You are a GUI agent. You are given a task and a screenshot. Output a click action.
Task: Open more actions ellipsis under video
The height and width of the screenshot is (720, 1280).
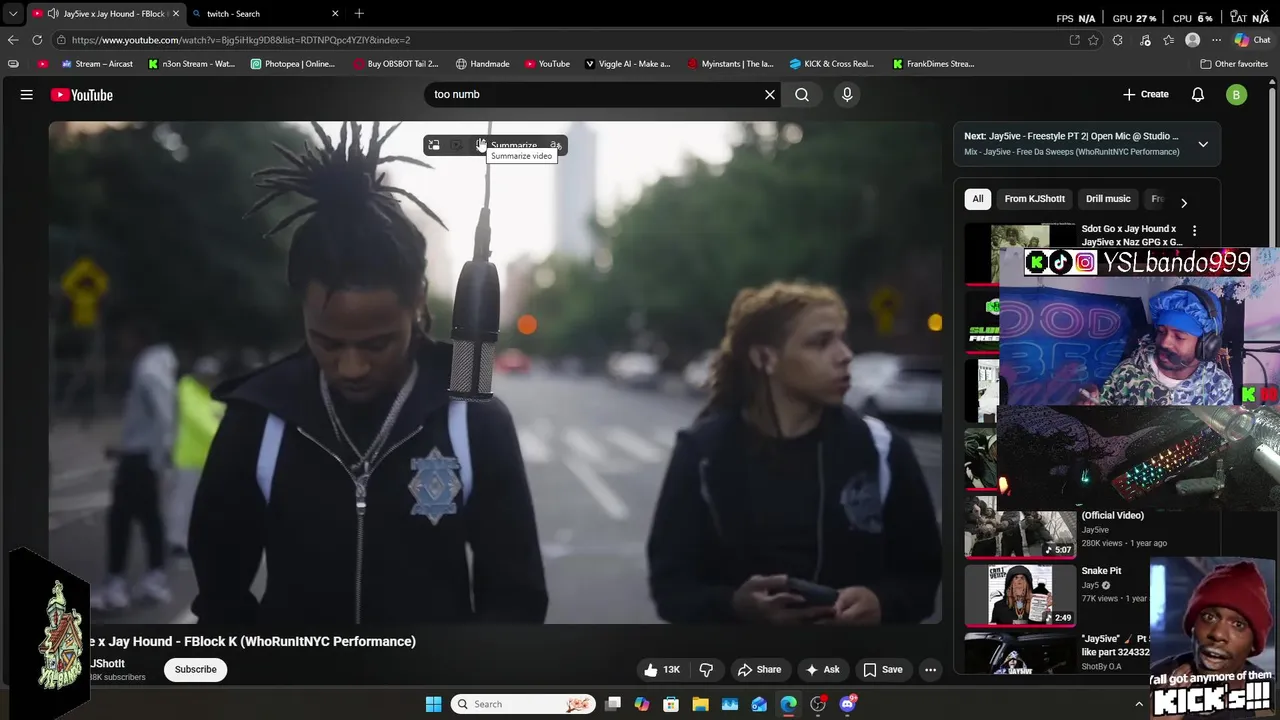coord(930,670)
